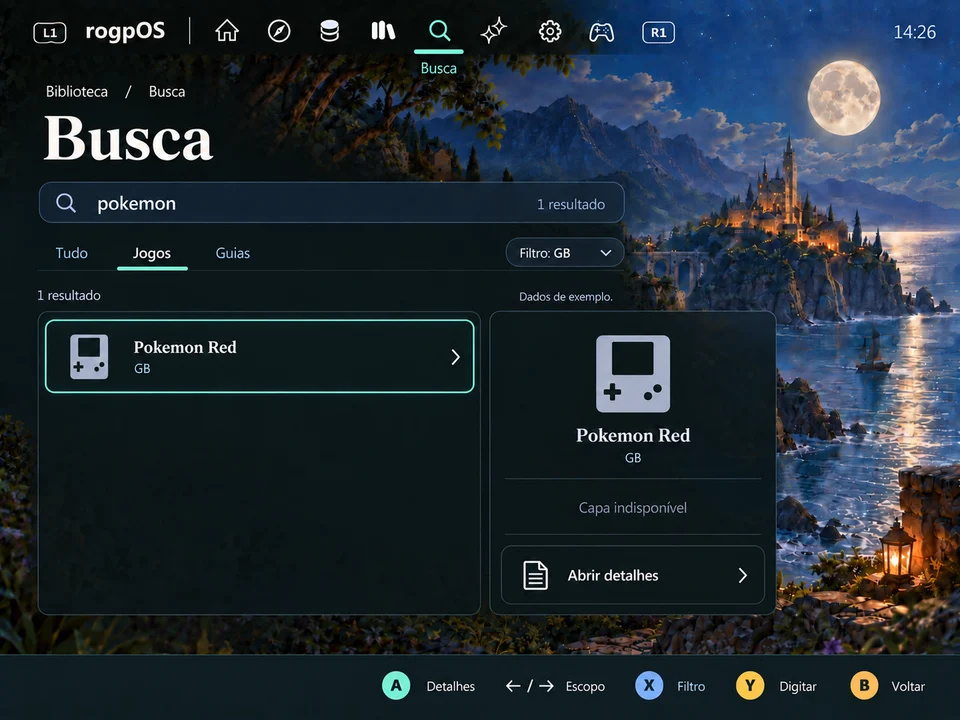Image resolution: width=960 pixels, height=720 pixels.
Task: Click the Game Boy icon in the Pokemon Red row
Action: click(x=89, y=356)
